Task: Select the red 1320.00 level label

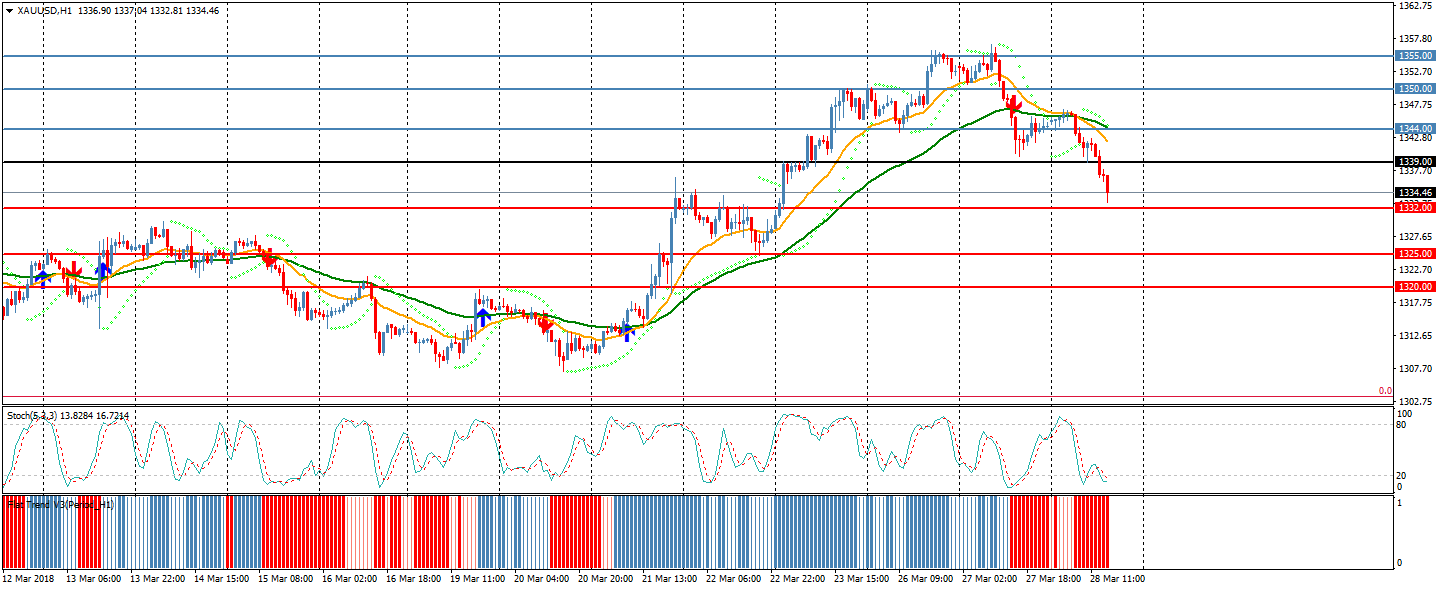Action: click(x=1415, y=287)
